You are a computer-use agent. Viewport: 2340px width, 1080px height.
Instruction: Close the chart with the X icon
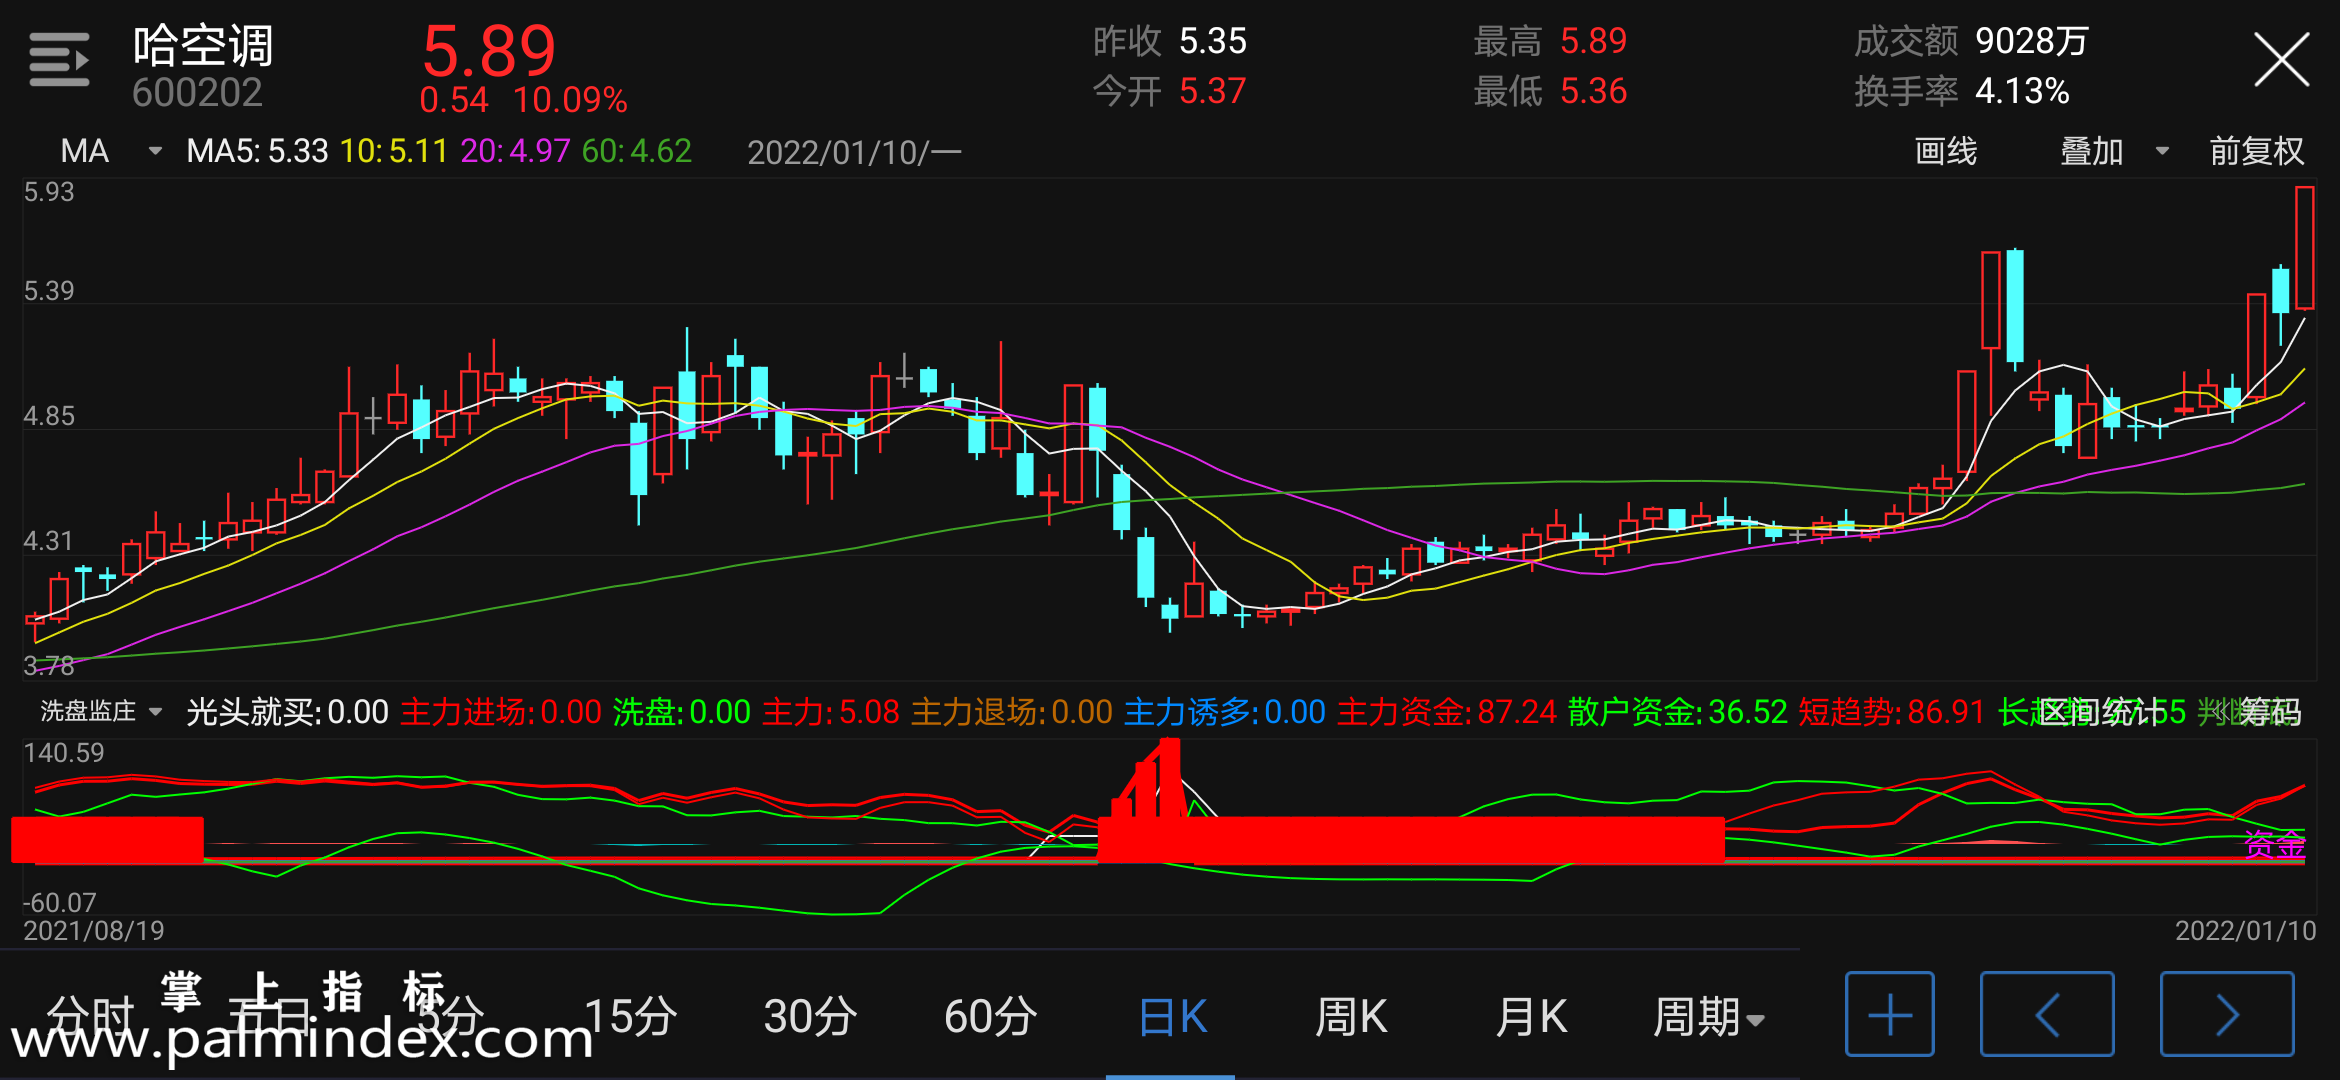click(x=2281, y=60)
